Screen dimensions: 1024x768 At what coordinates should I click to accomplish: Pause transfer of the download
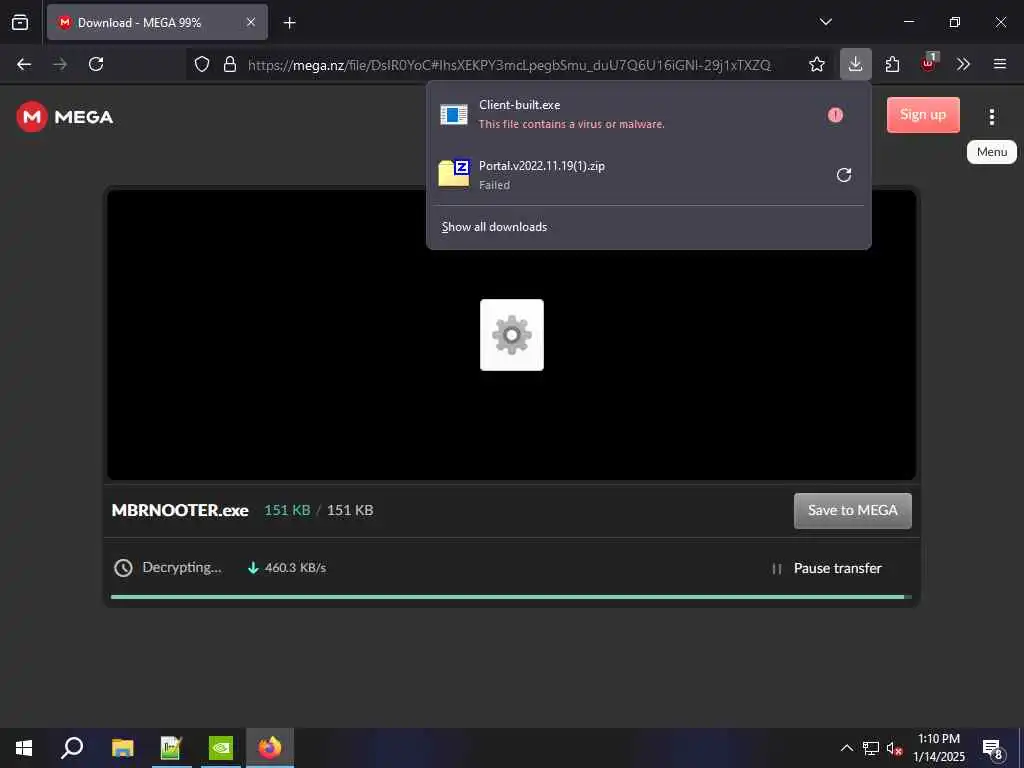coord(827,568)
